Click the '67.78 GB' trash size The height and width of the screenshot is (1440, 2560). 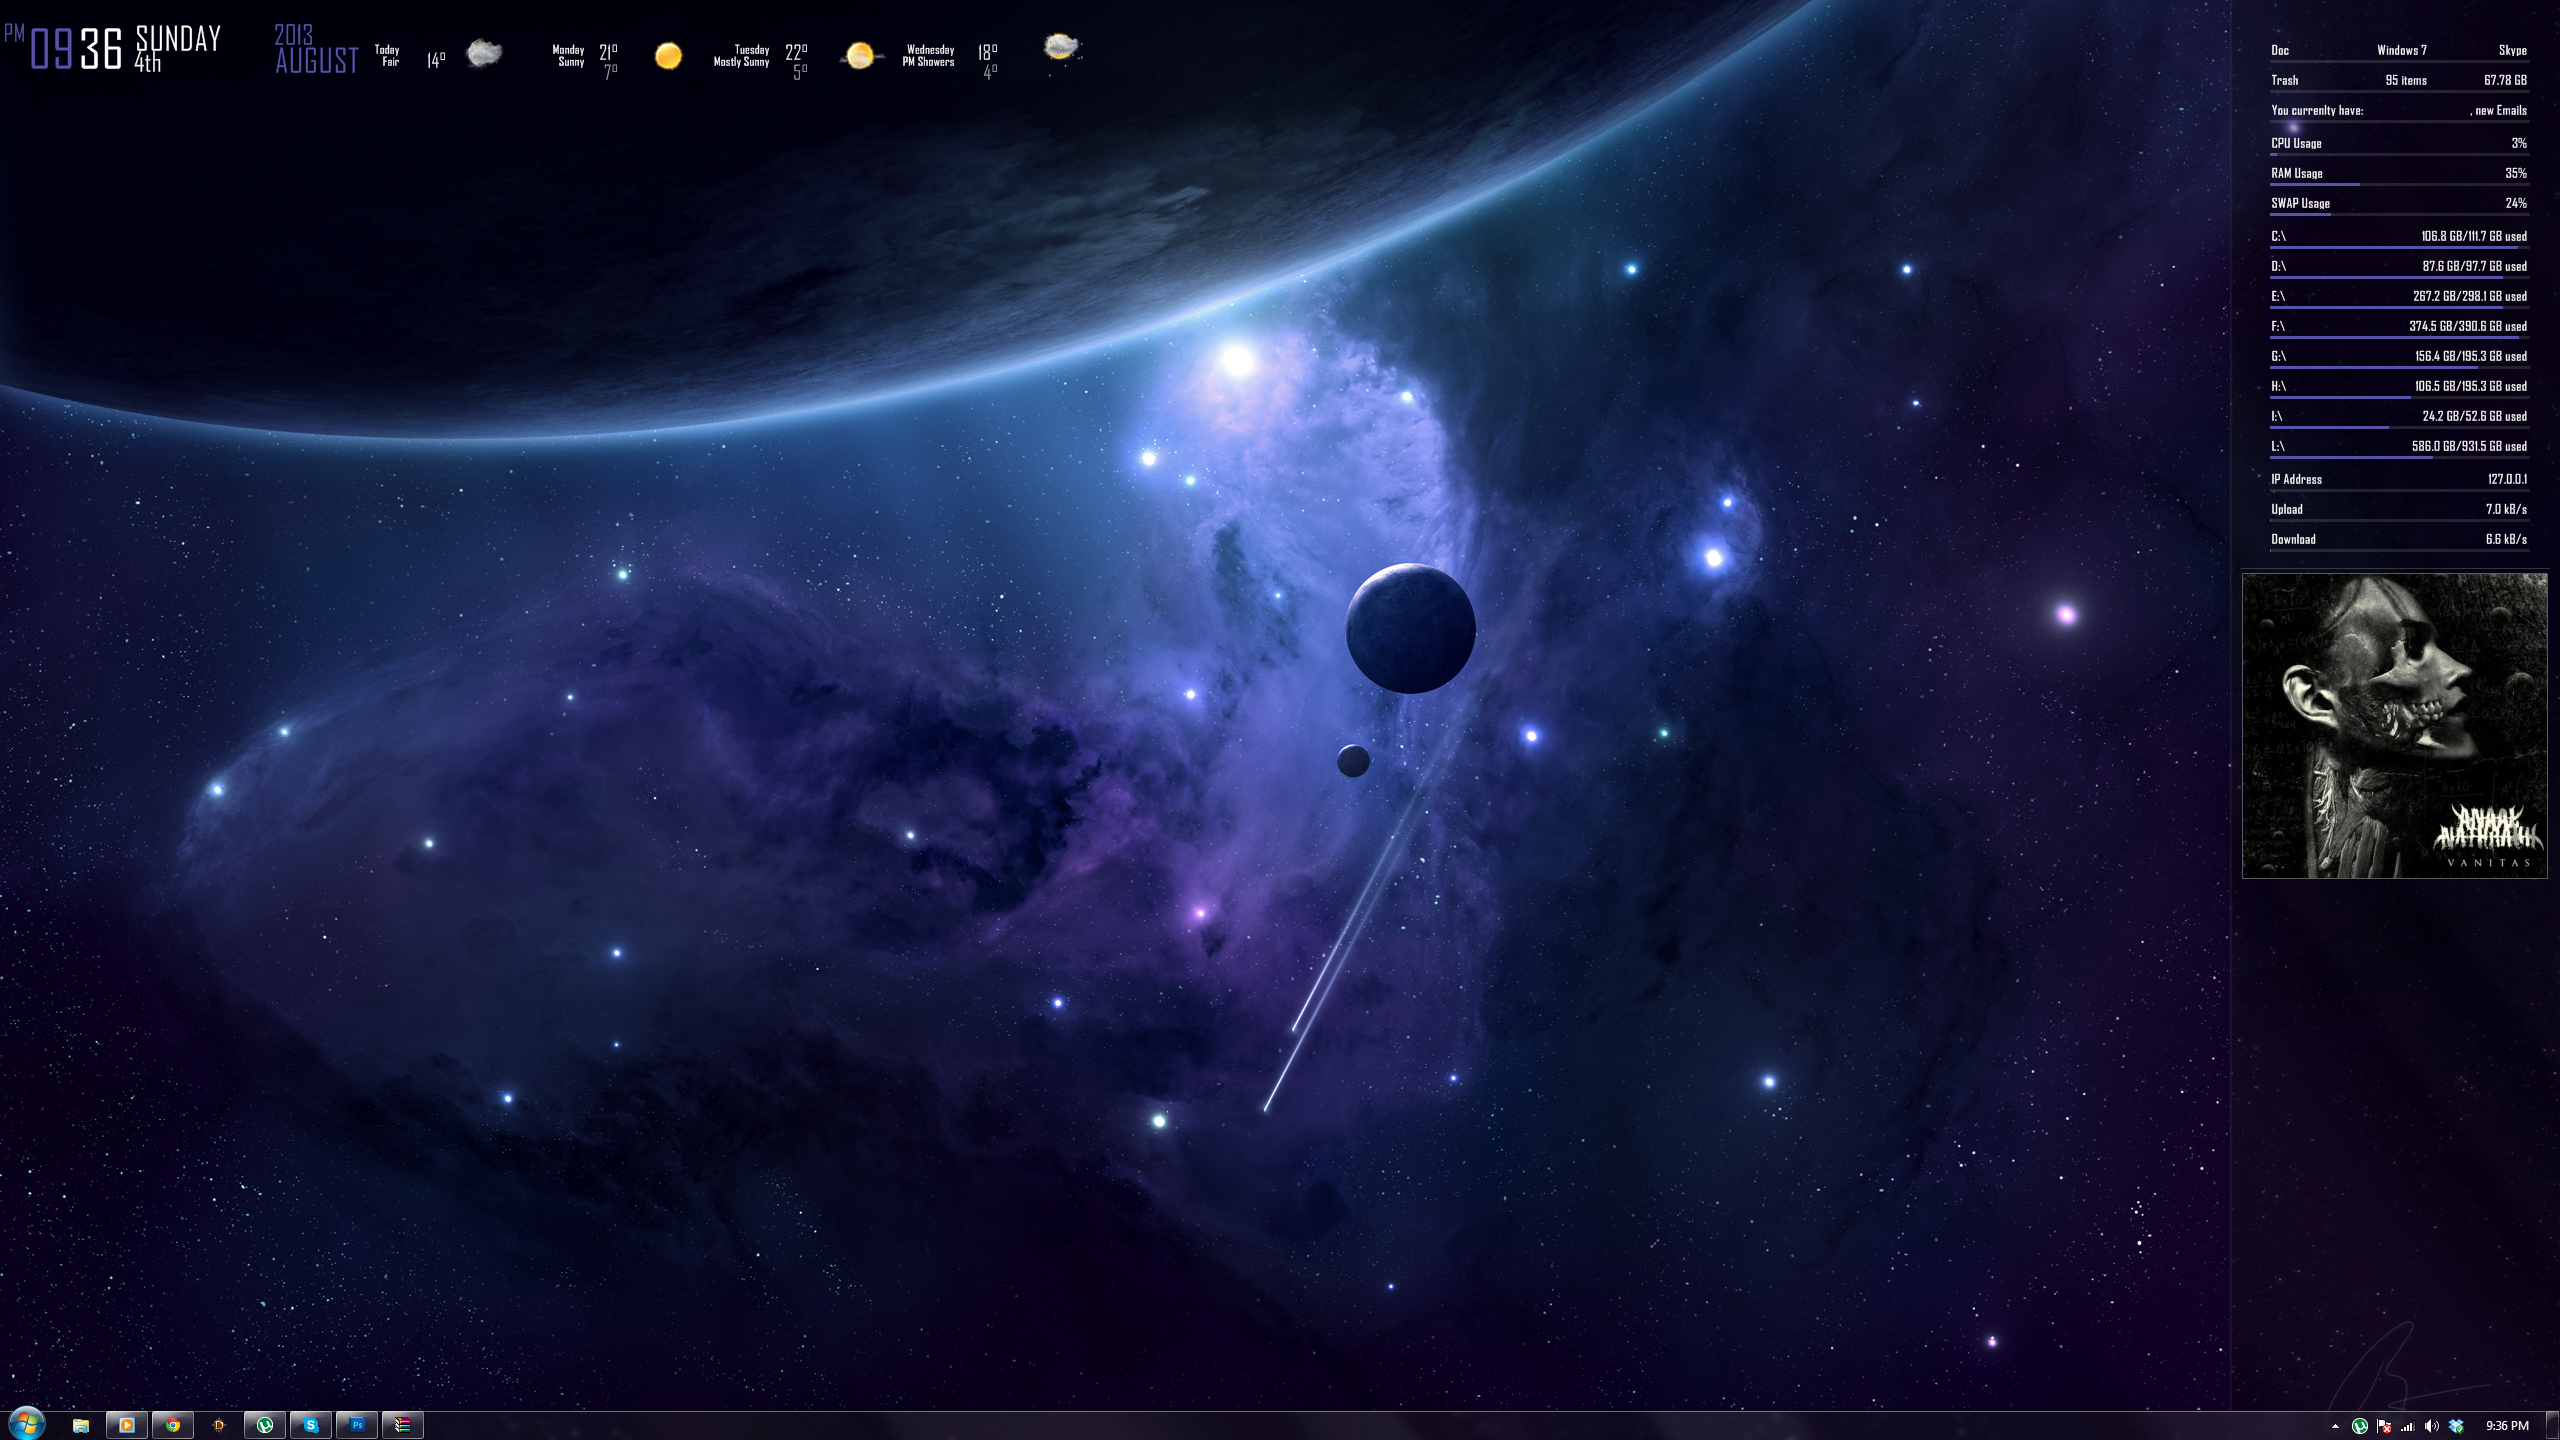coord(2505,80)
